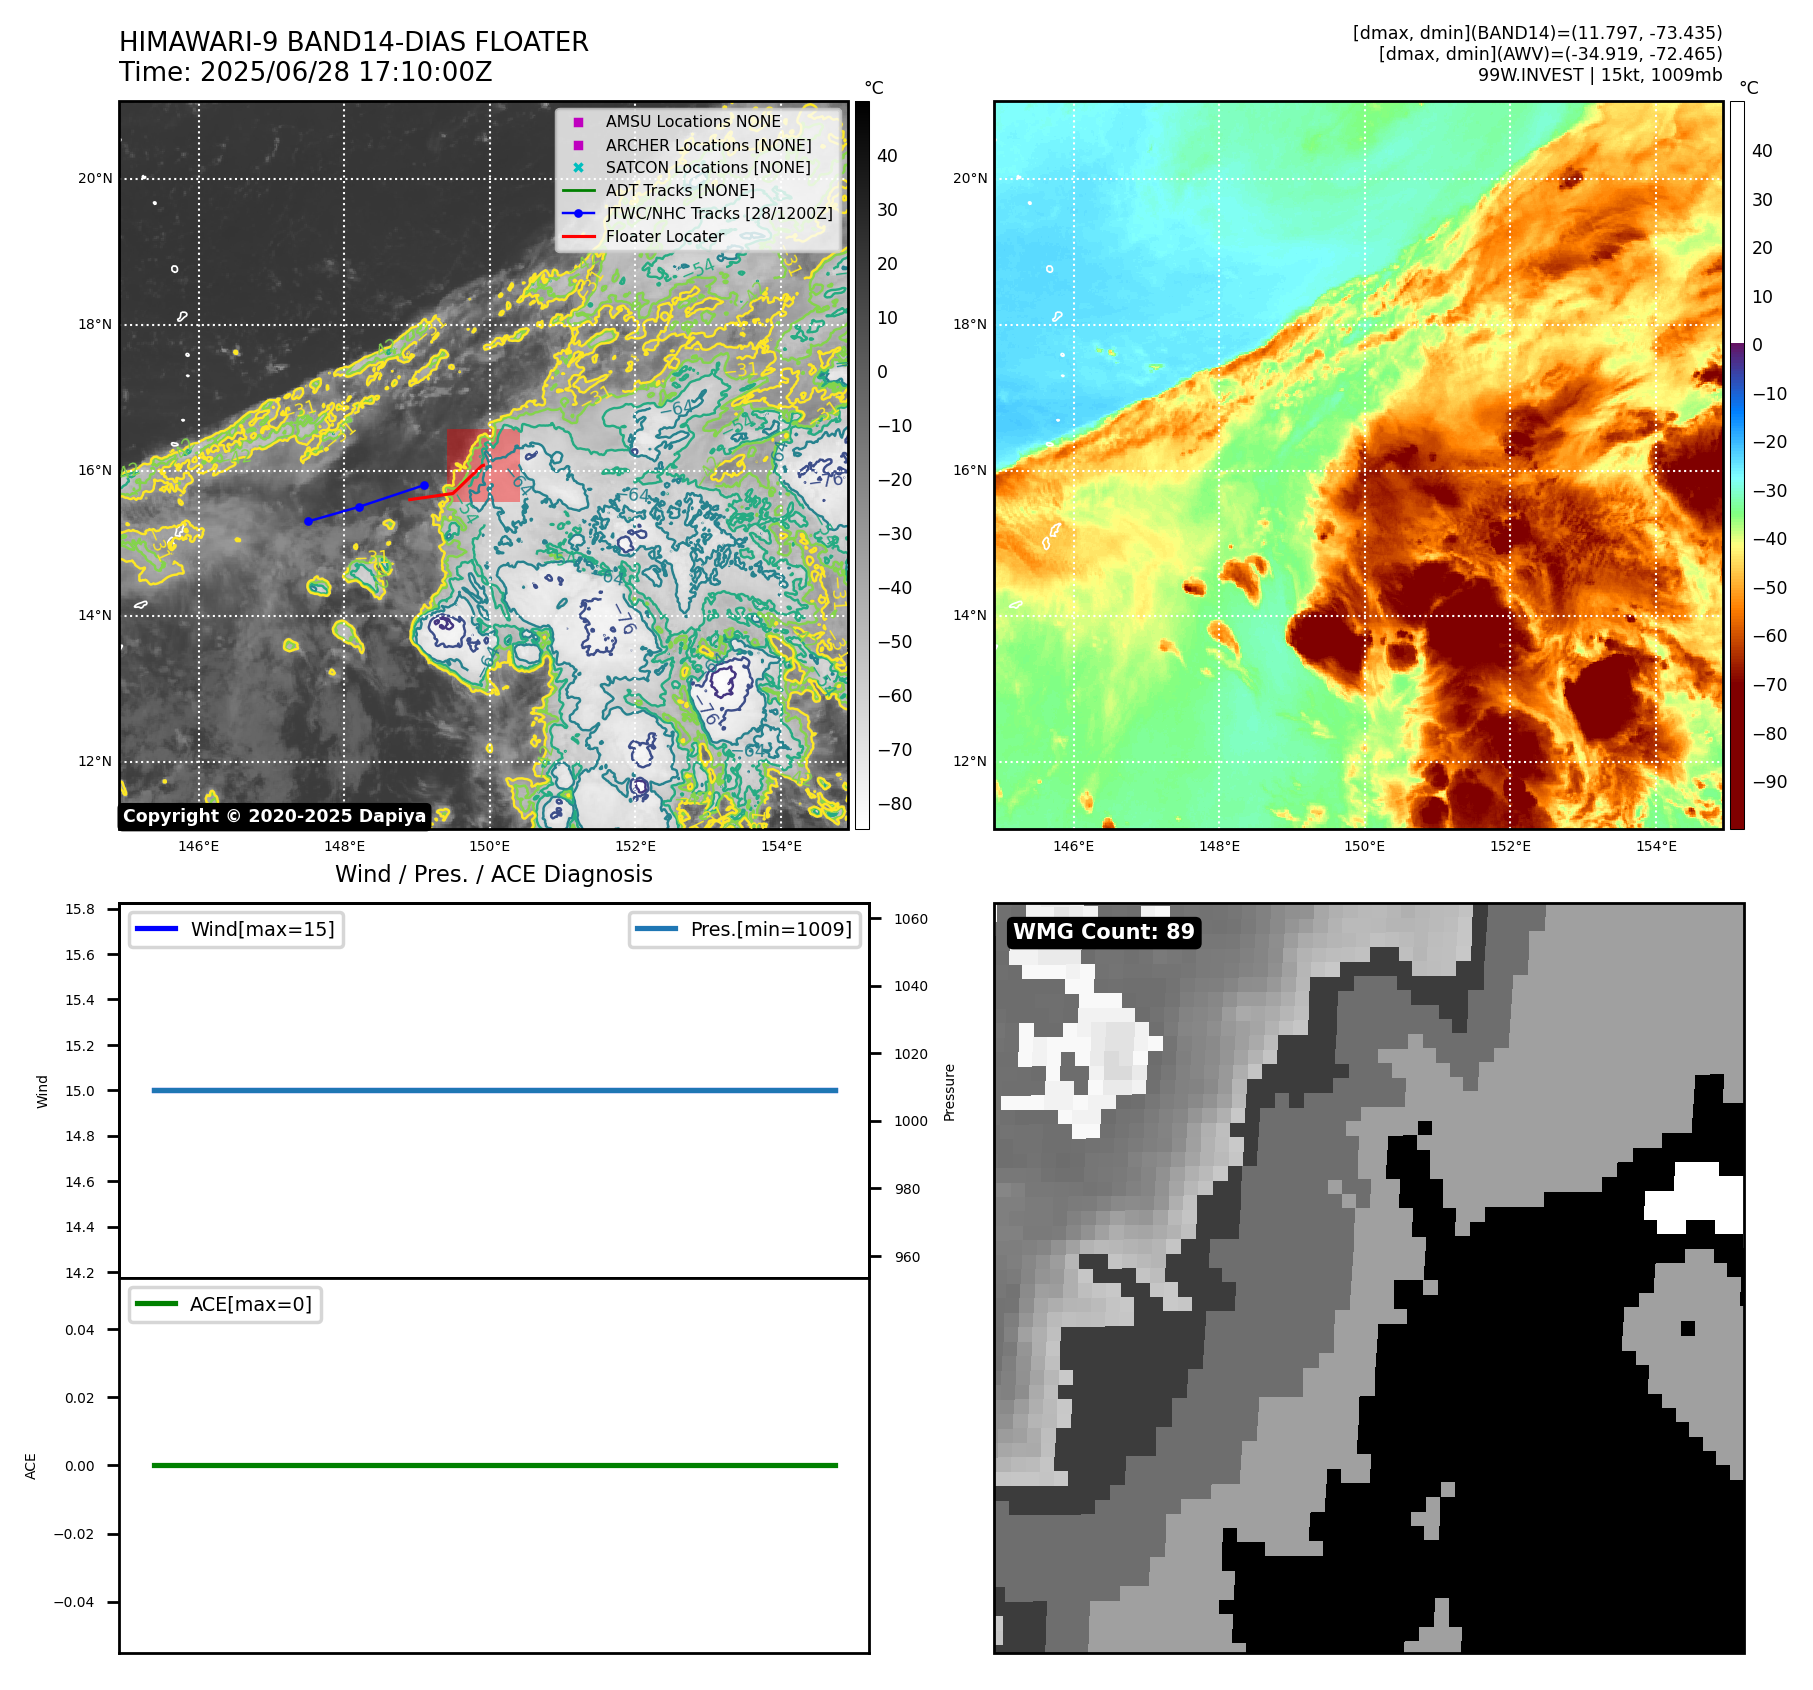Image resolution: width=1813 pixels, height=1690 pixels.
Task: Click the Wind / Pres. / ACE Diagnosis heading
Action: click(494, 874)
